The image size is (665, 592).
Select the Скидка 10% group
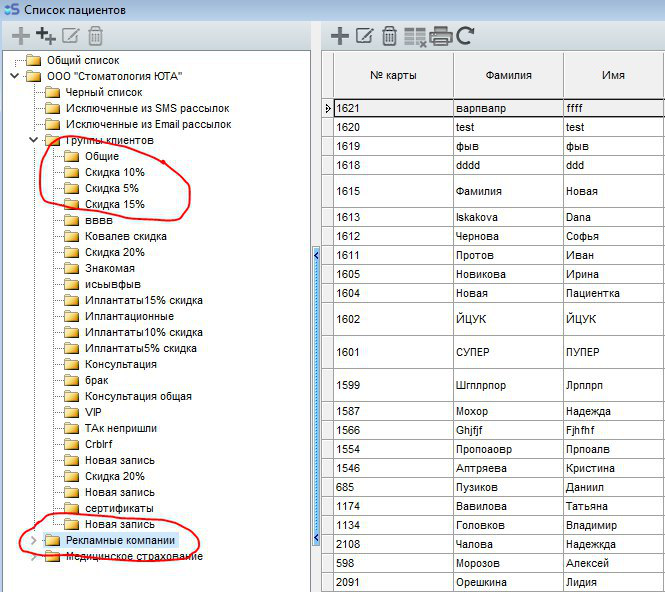pos(114,172)
